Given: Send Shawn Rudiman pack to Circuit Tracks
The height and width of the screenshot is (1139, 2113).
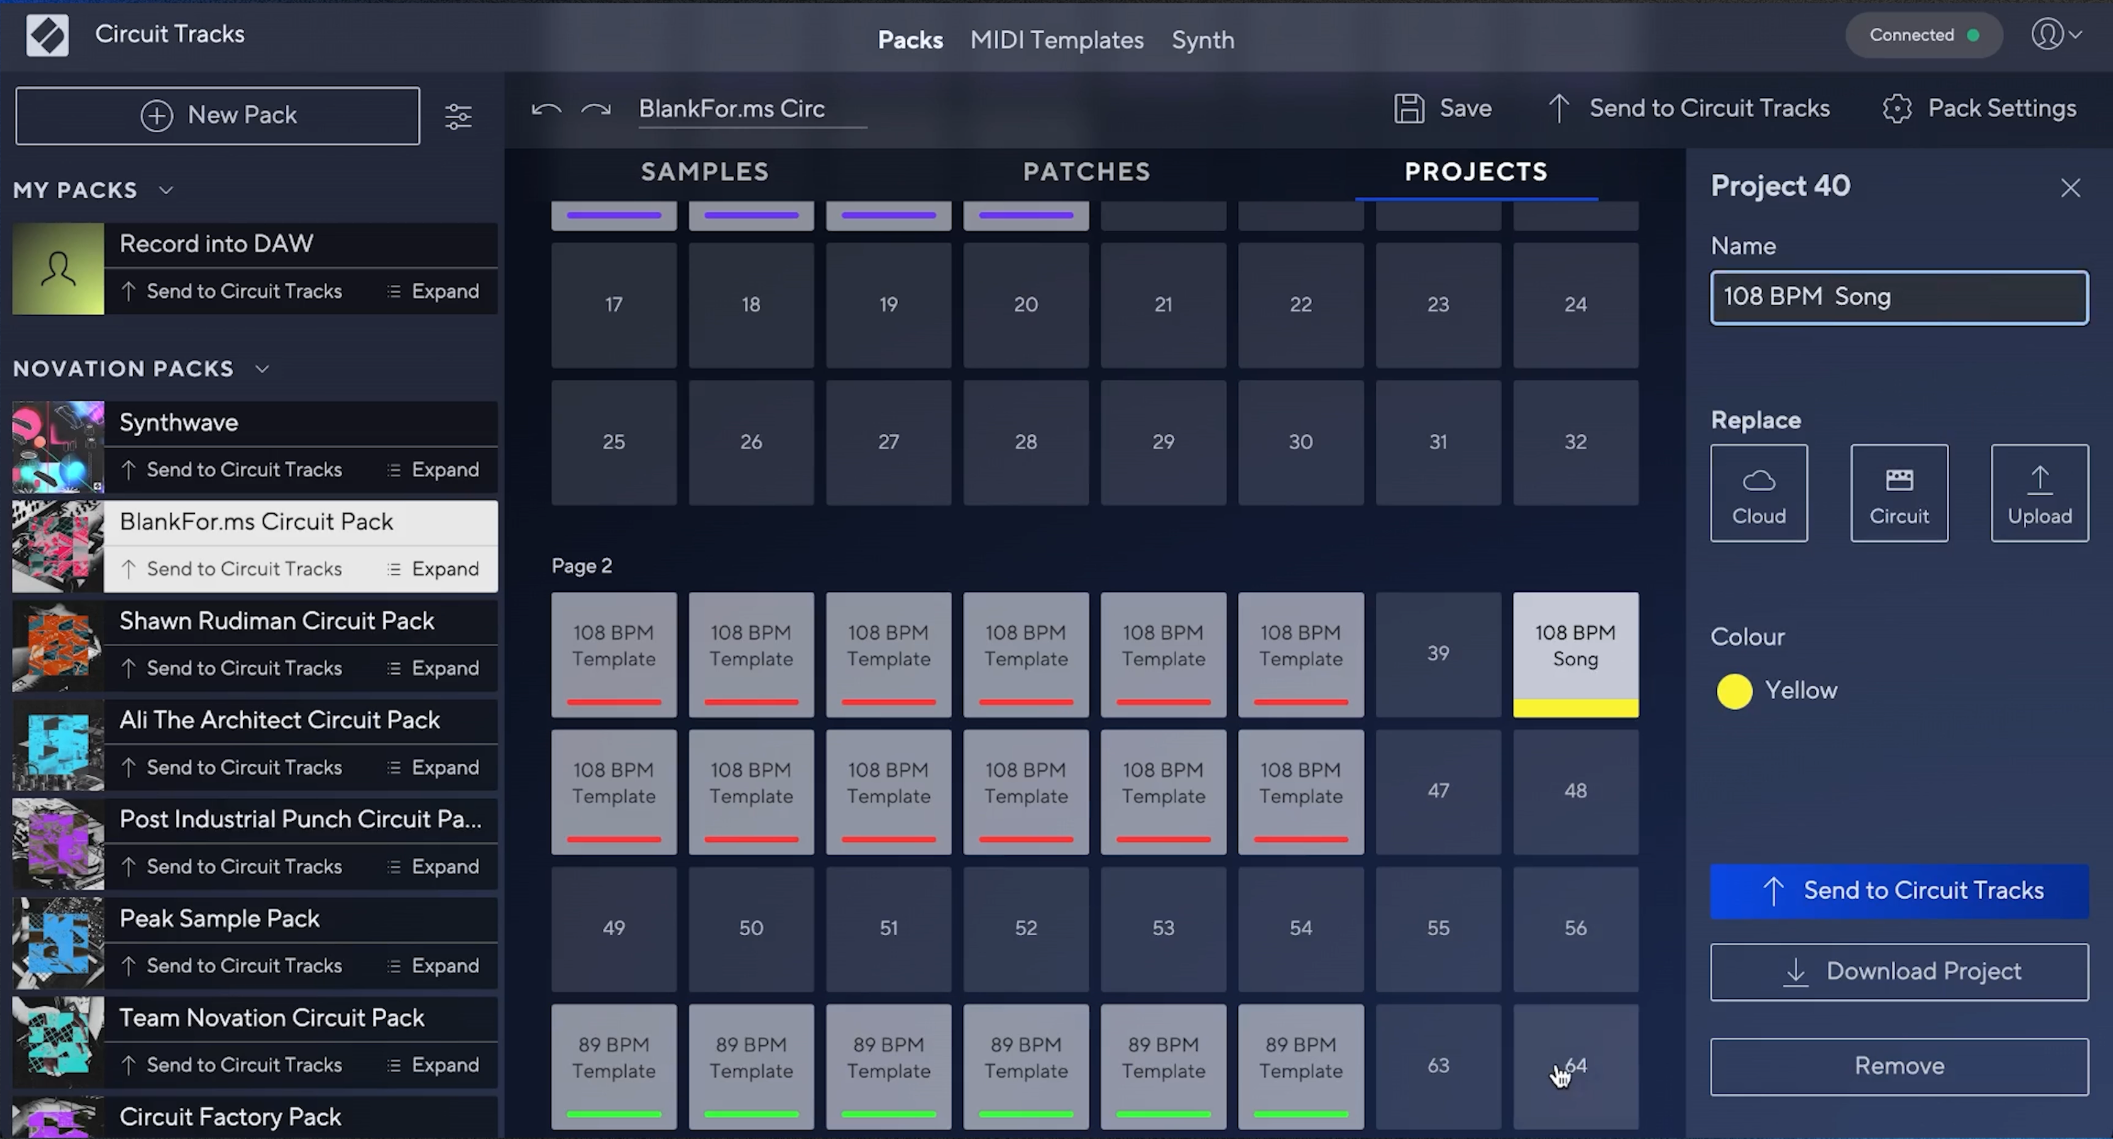Looking at the screenshot, I should point(232,668).
